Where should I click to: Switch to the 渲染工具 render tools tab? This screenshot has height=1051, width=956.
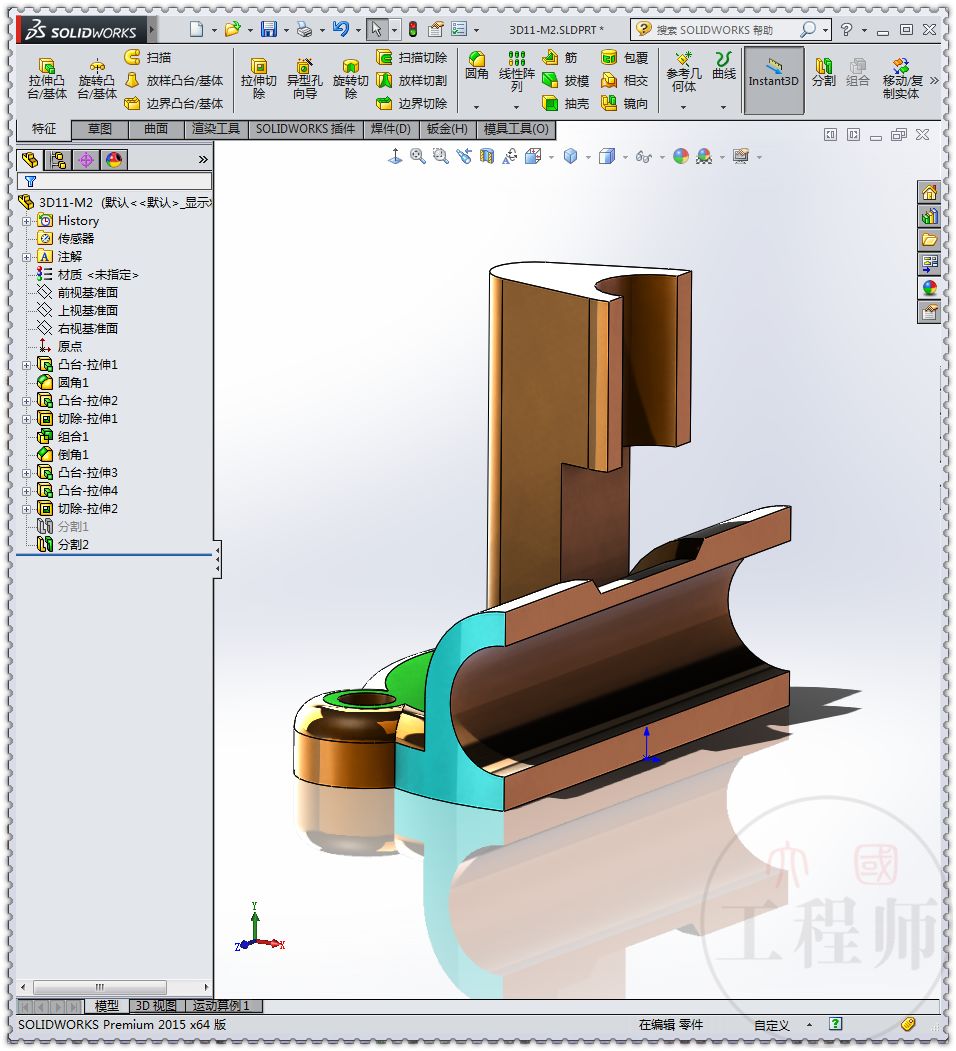pos(216,129)
